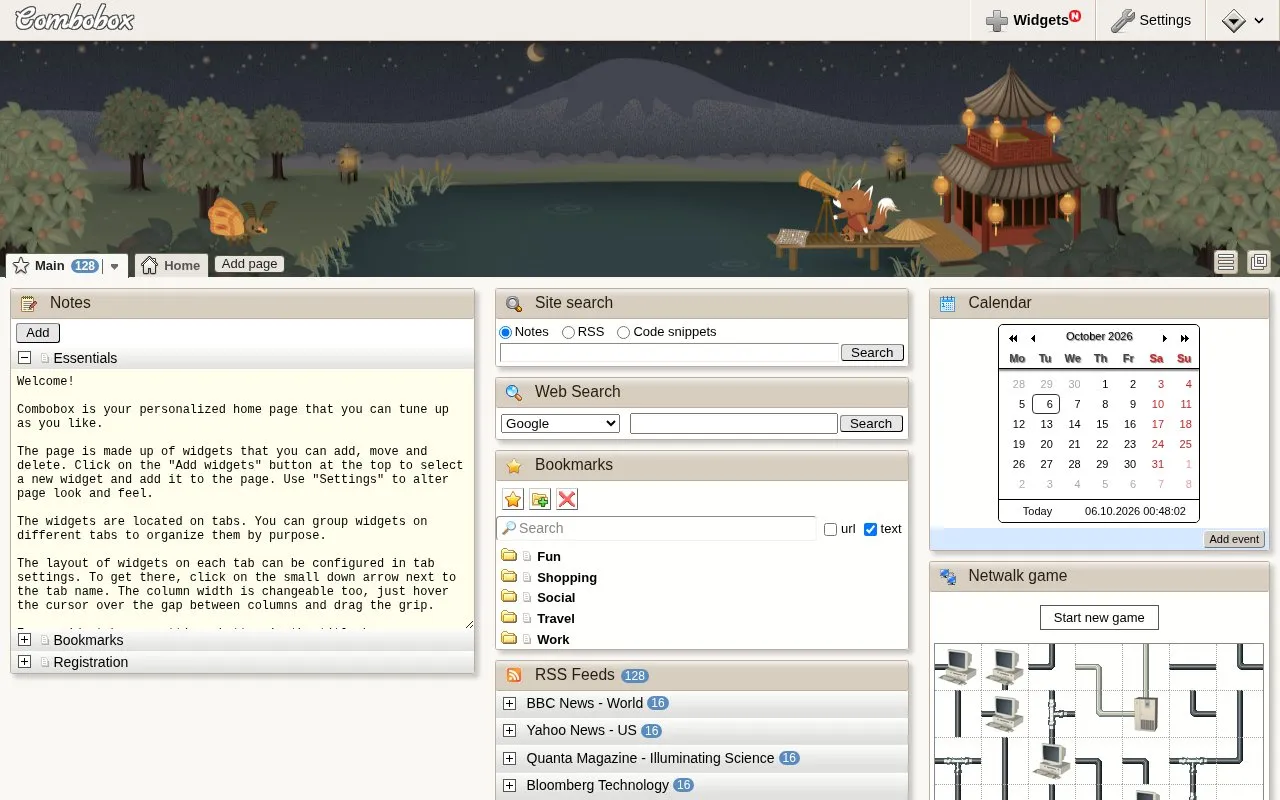
Task: Click the RSS Feeds orange icon
Action: (514, 675)
